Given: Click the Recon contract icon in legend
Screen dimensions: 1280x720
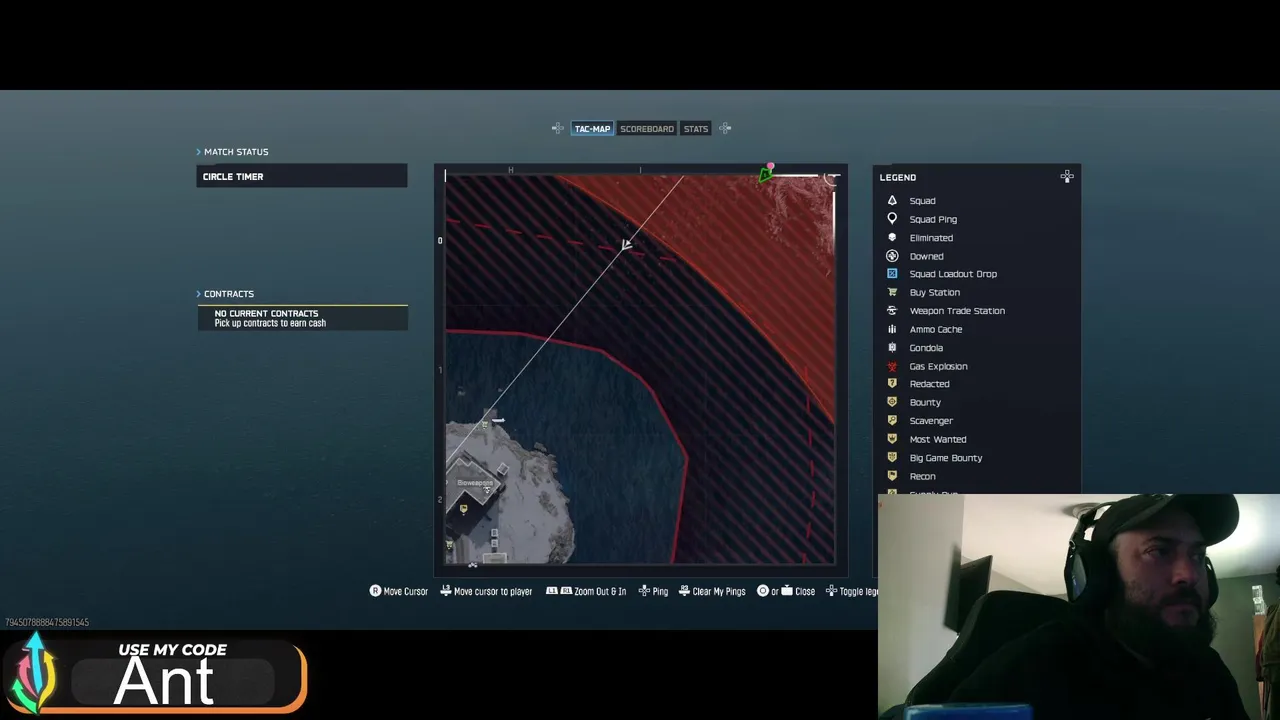Looking at the screenshot, I should click(x=892, y=476).
